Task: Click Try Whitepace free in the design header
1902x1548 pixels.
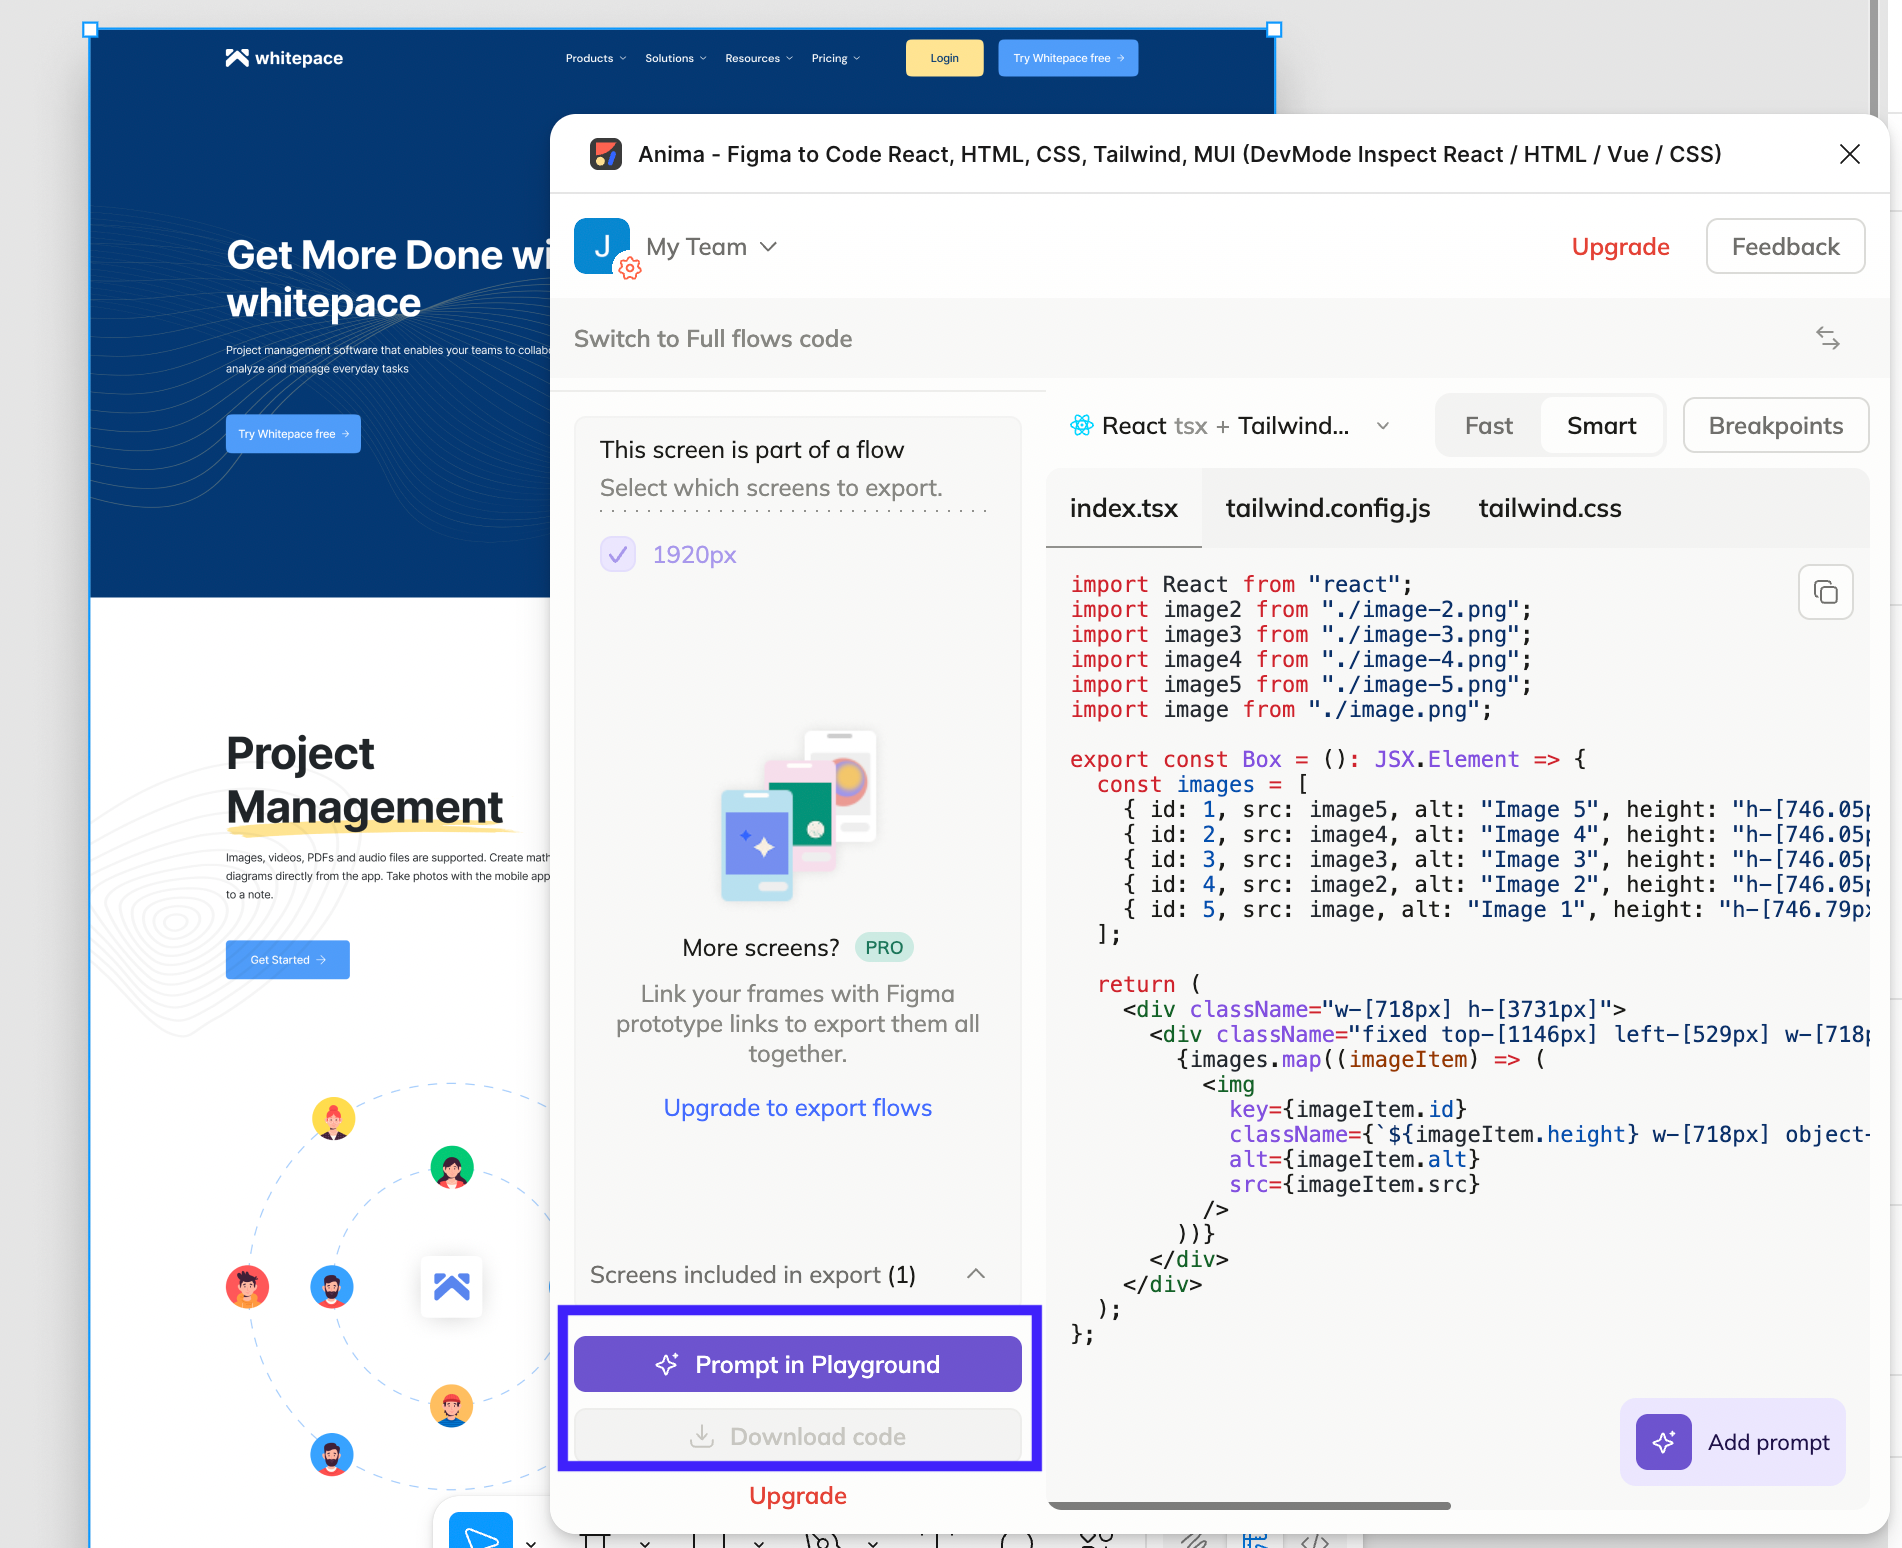Action: click(1068, 58)
